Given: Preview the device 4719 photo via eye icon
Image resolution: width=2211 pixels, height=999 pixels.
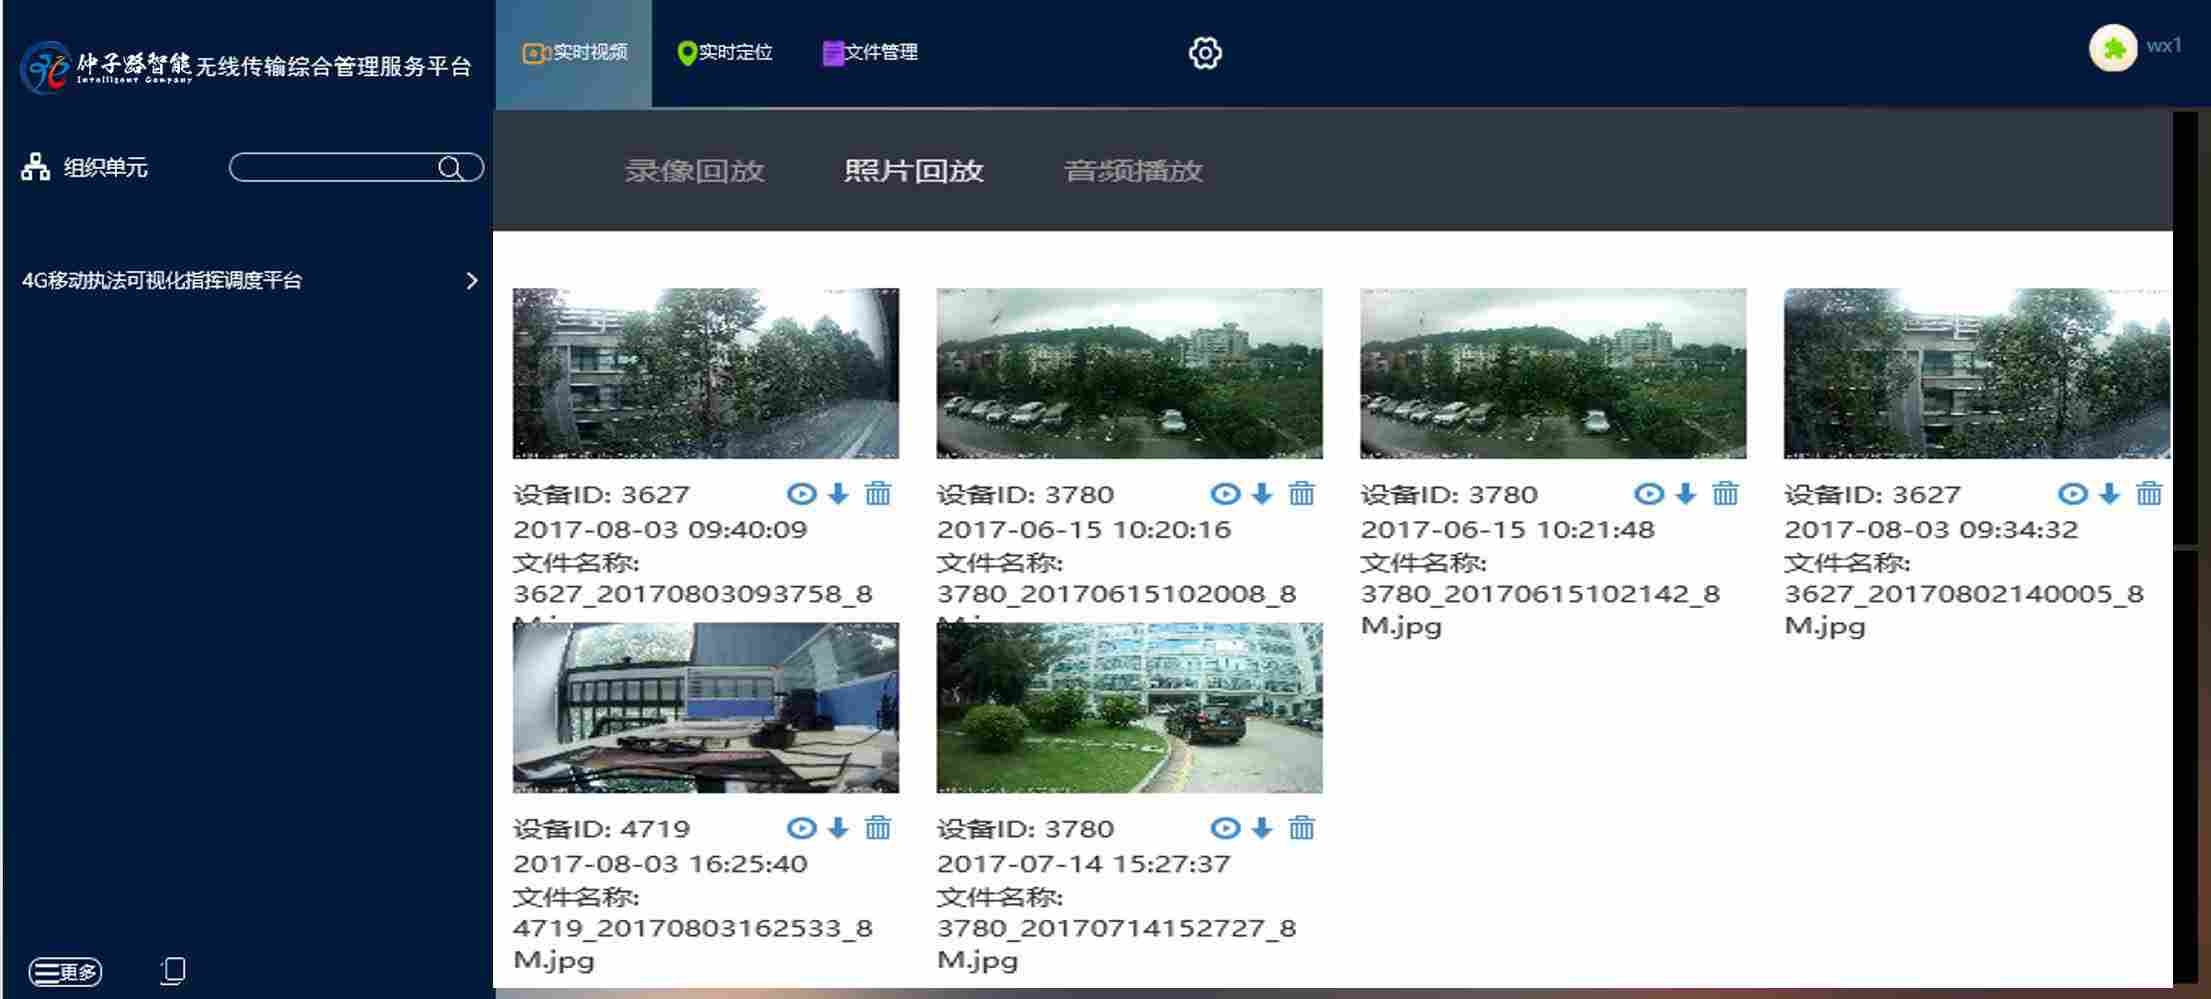Looking at the screenshot, I should 801,827.
